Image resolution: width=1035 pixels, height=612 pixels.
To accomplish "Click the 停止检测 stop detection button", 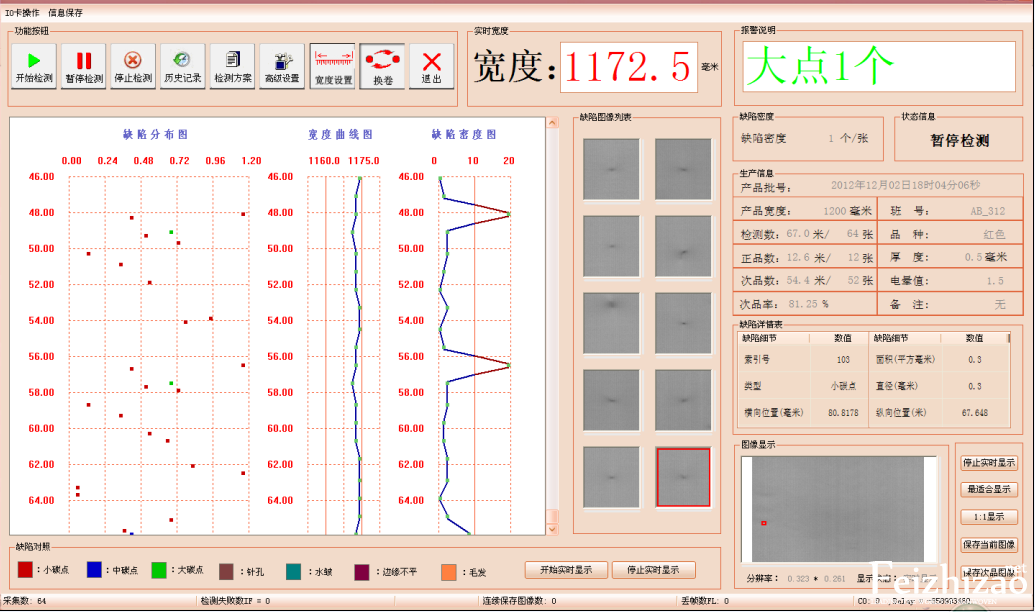I will pos(133,66).
